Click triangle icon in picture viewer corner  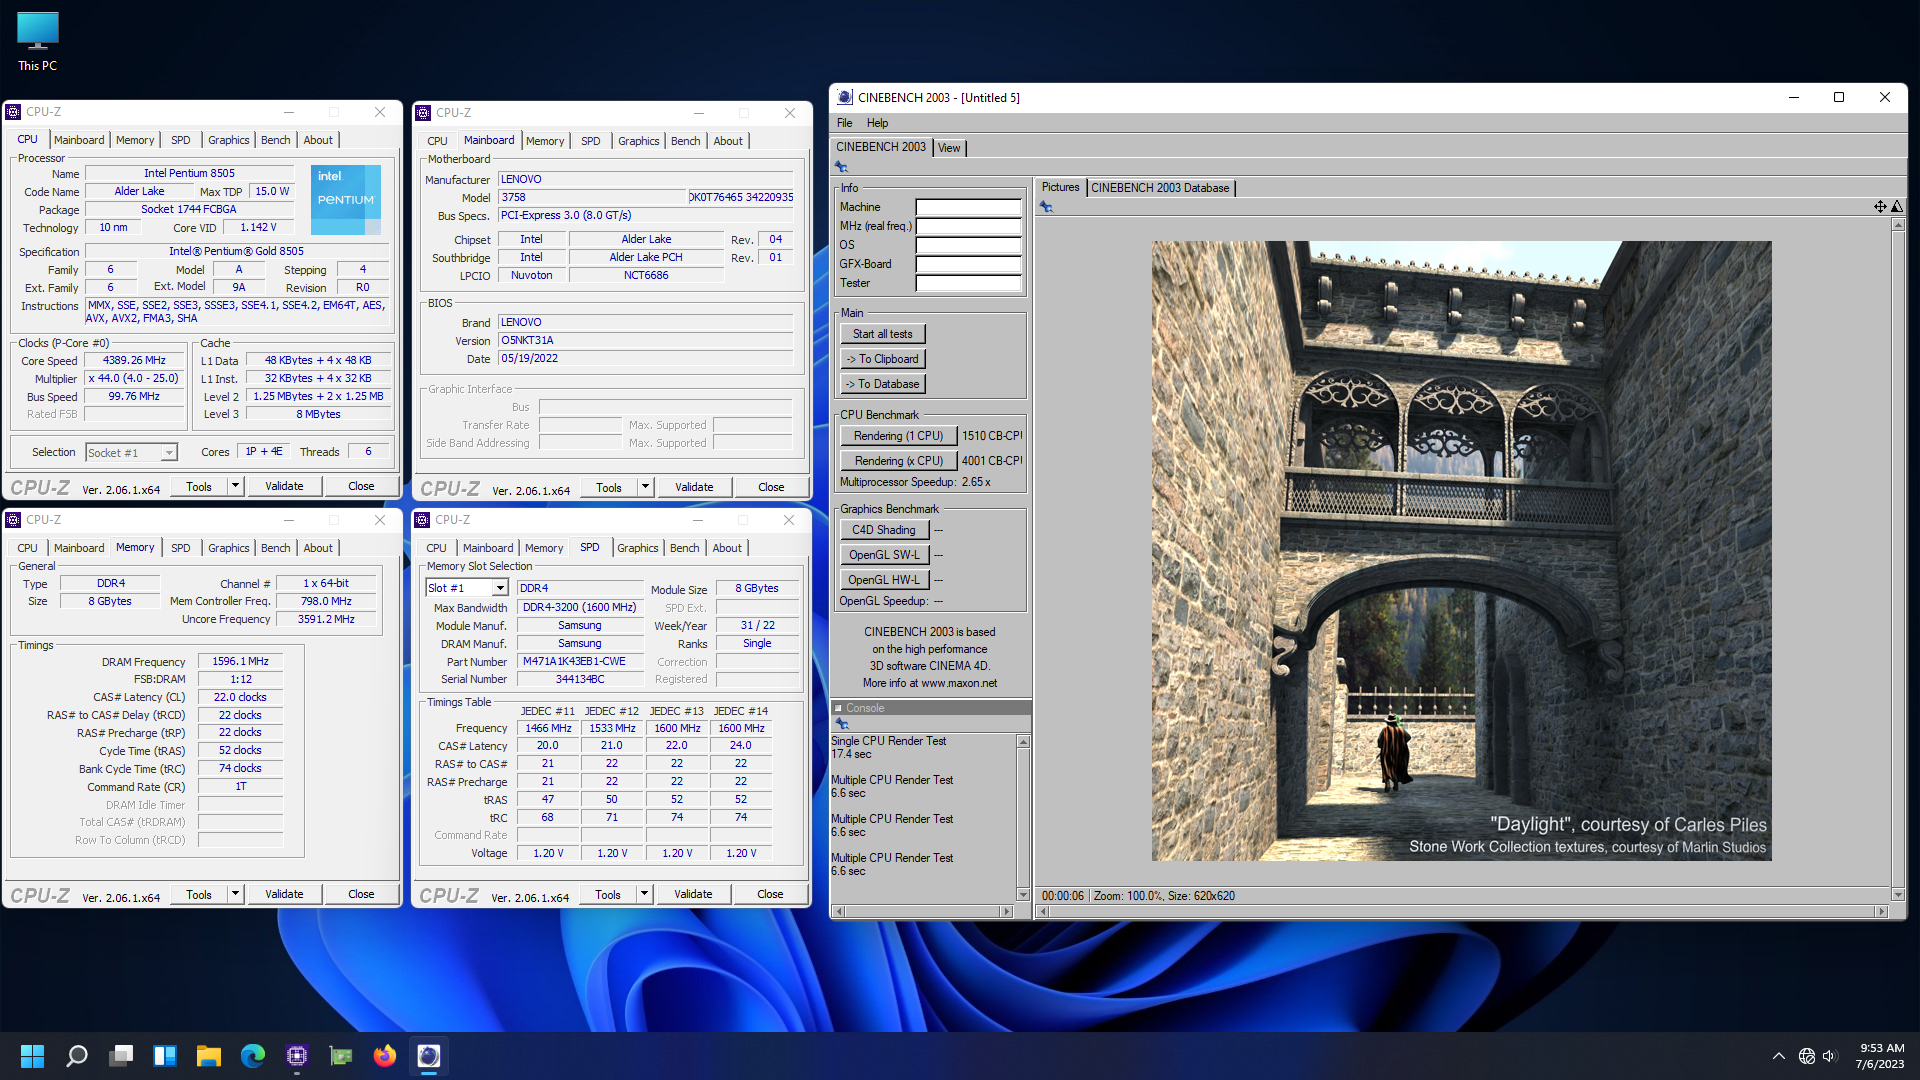(1897, 207)
